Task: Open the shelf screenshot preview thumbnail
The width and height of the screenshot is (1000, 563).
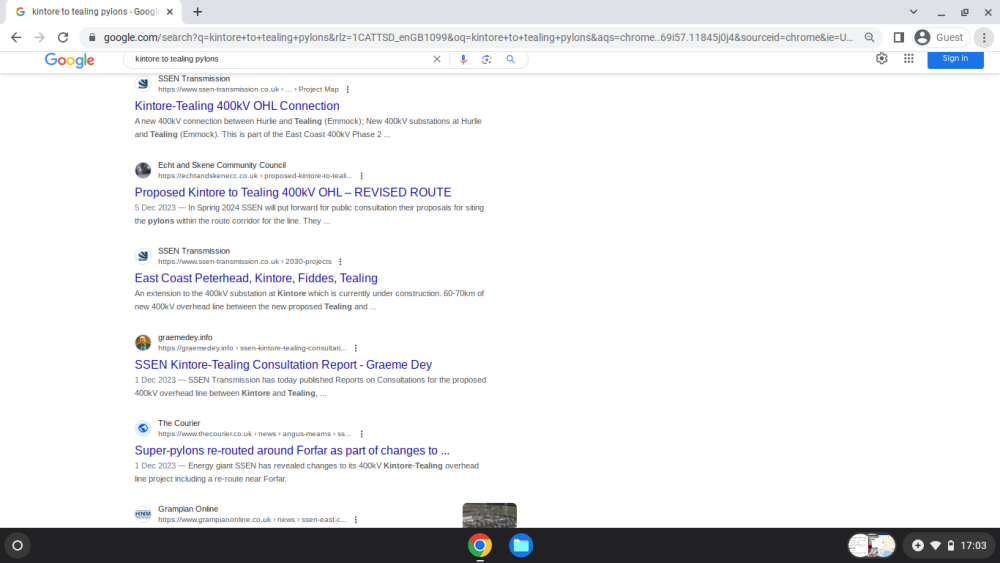Action: [871, 546]
